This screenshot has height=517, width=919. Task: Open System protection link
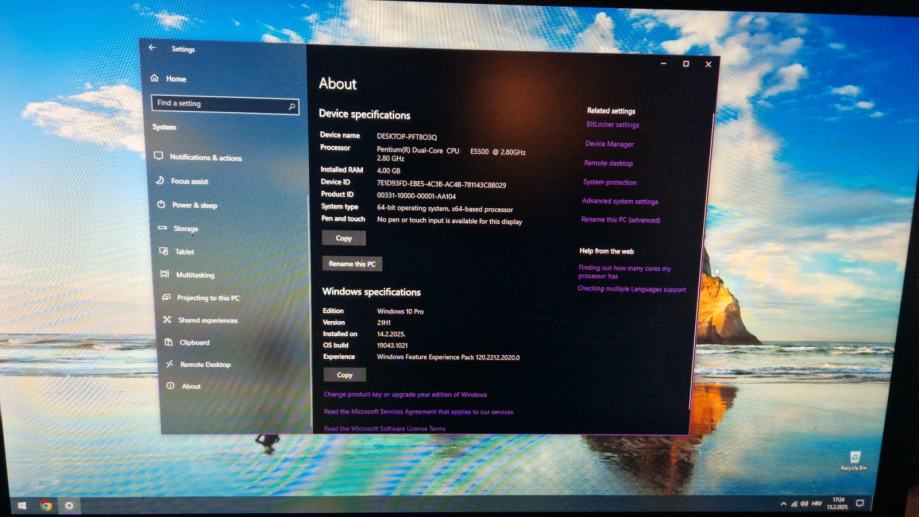tap(610, 182)
